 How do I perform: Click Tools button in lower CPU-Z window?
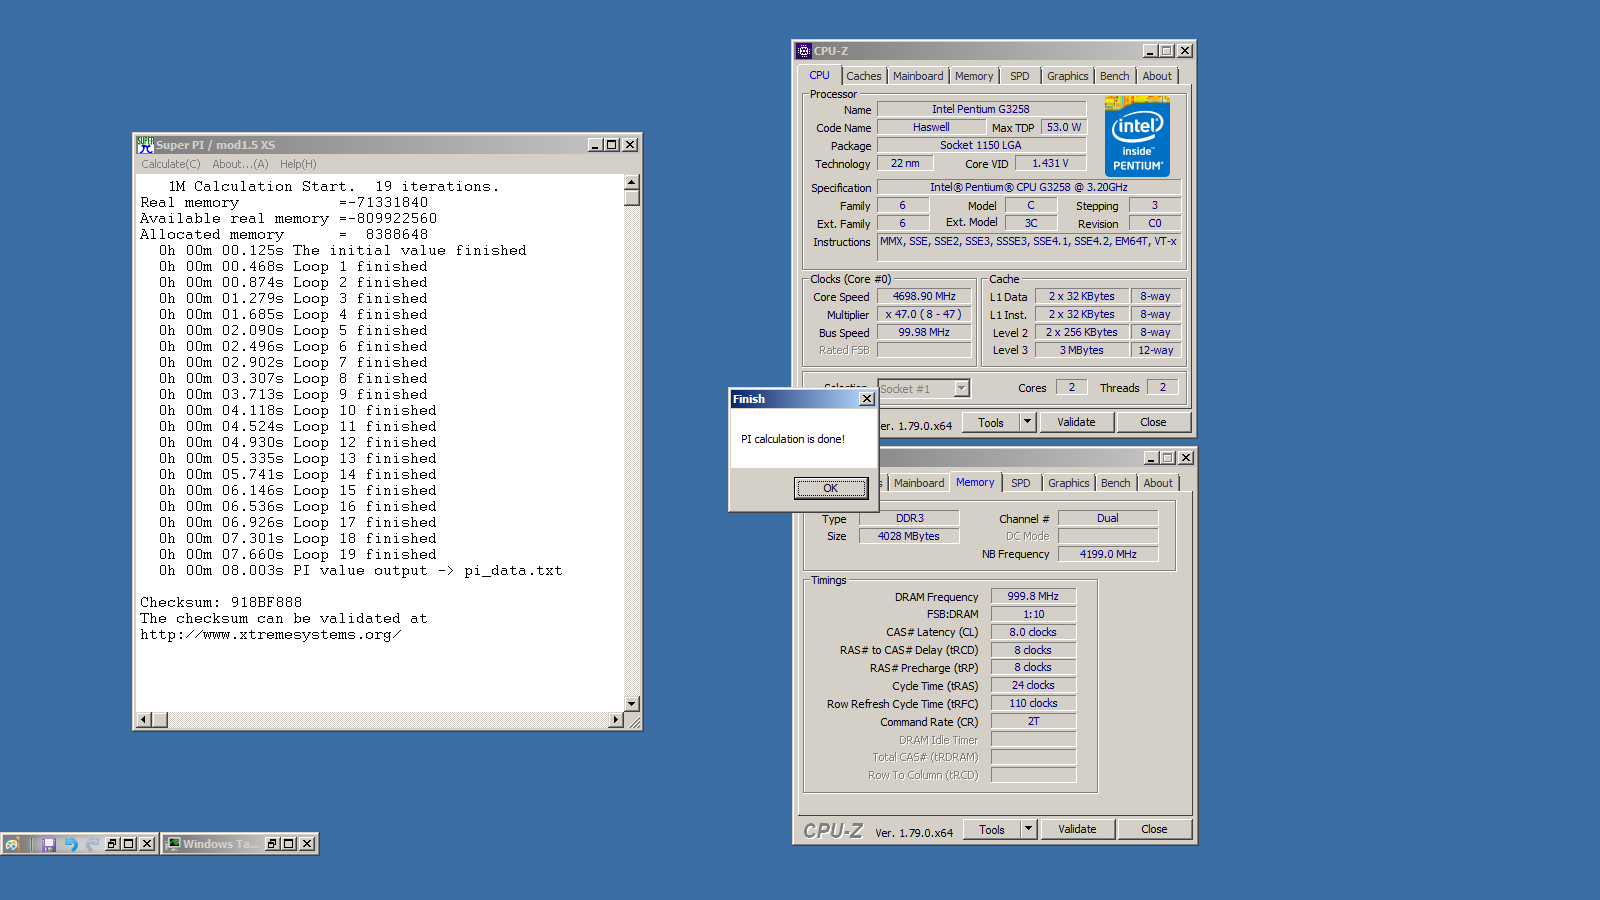(992, 830)
